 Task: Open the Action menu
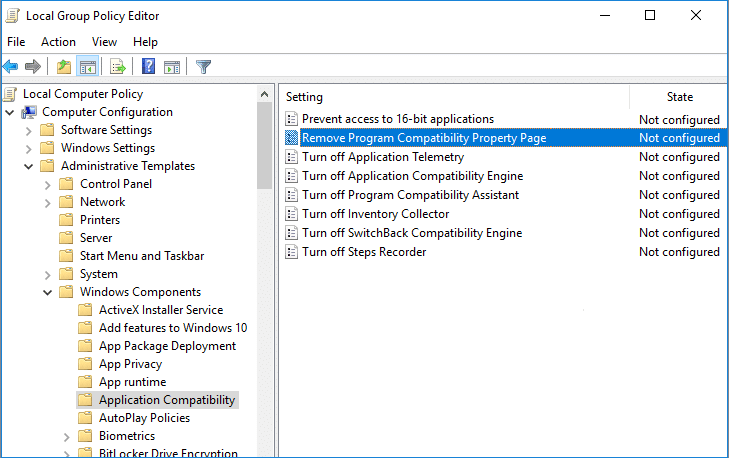tap(58, 42)
